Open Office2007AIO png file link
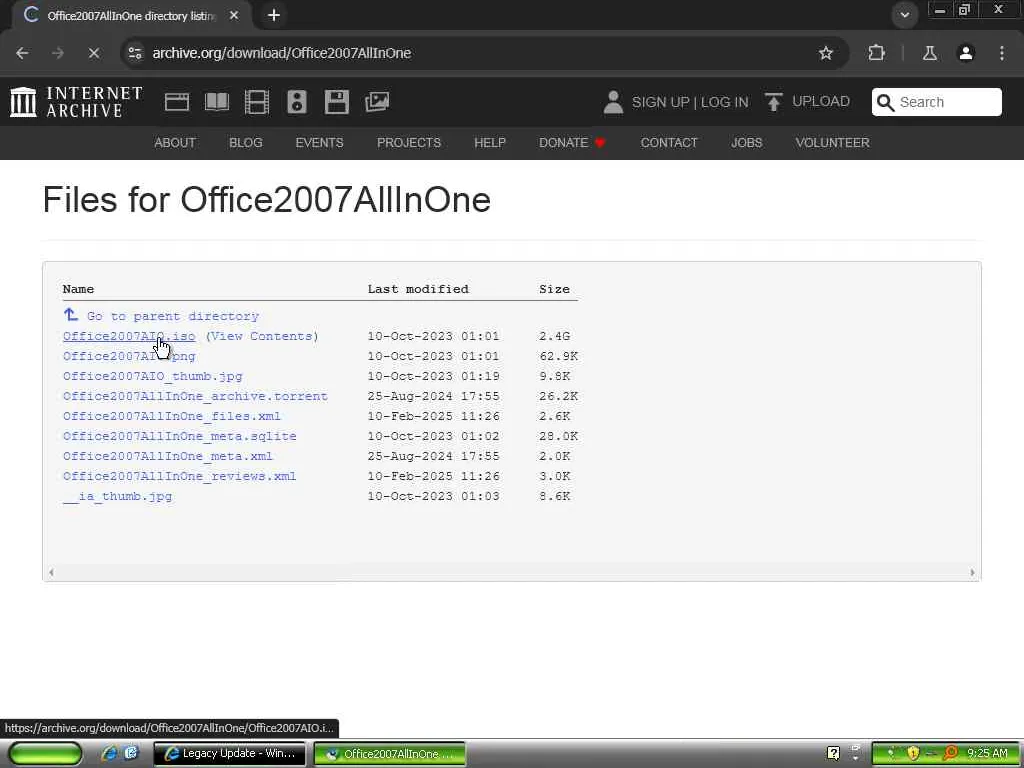The width and height of the screenshot is (1024, 768). pyautogui.click(x=129, y=357)
